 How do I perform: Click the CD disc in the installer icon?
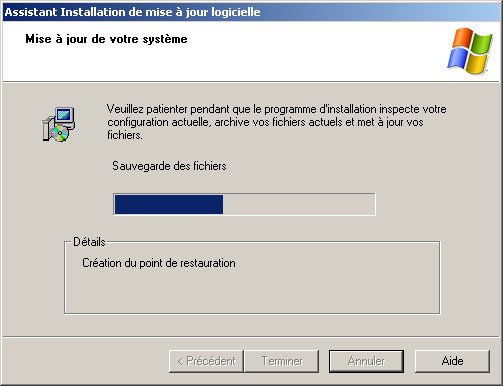coord(59,134)
